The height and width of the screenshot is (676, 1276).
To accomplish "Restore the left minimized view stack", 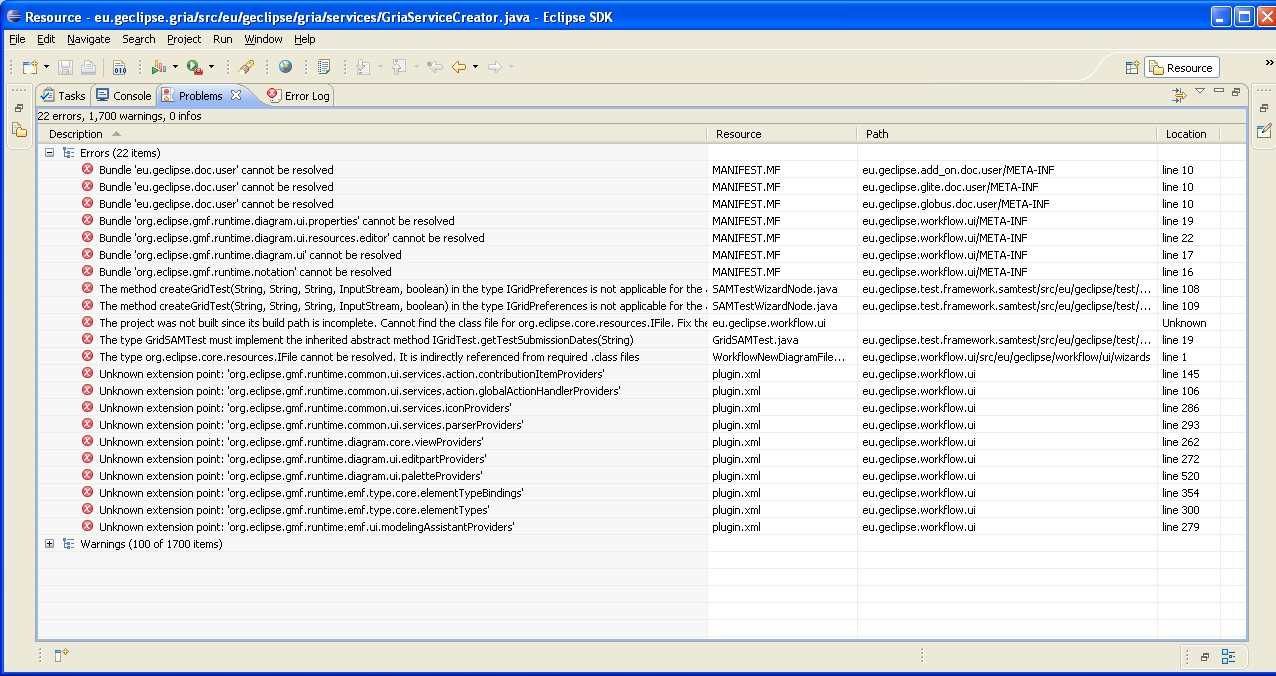I will click(19, 108).
